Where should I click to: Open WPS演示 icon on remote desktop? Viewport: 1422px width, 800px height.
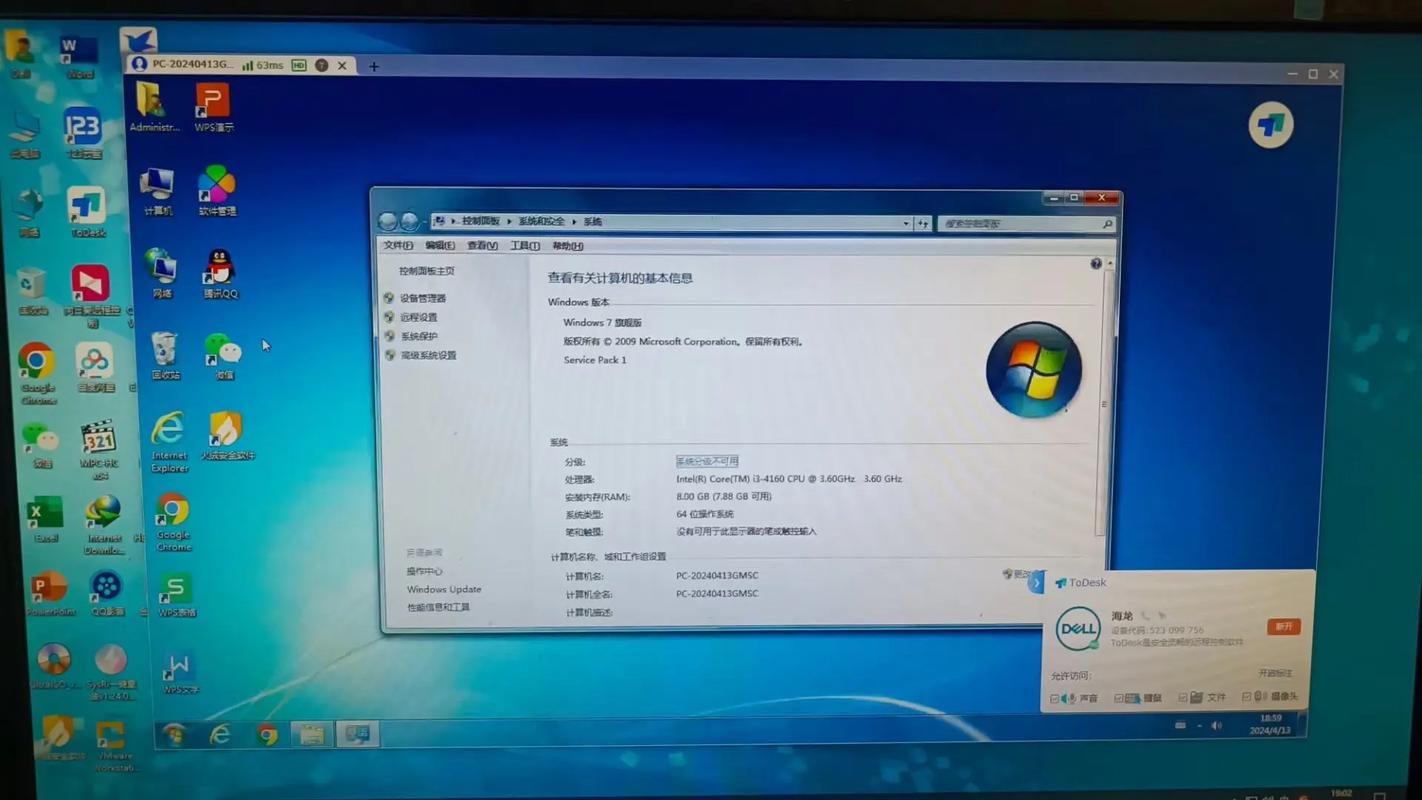point(213,106)
